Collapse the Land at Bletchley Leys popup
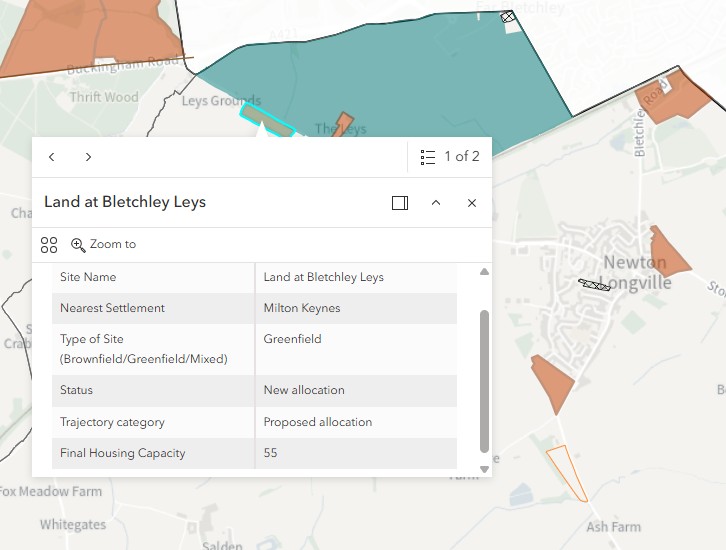 coord(436,203)
